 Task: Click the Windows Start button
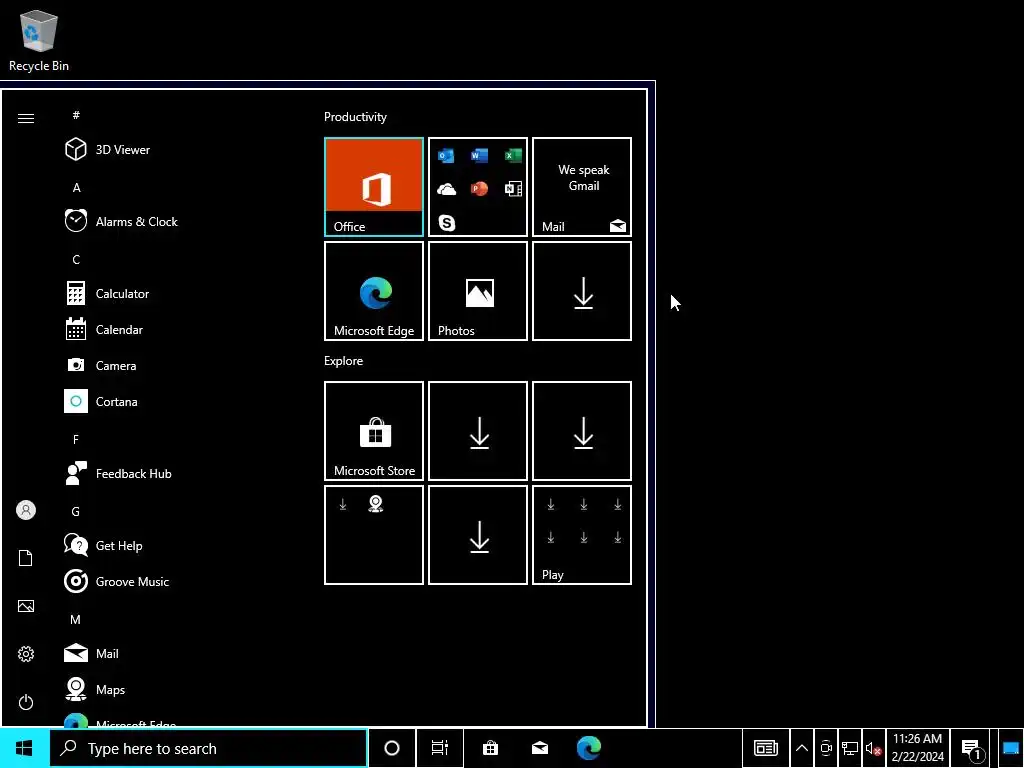(24, 748)
